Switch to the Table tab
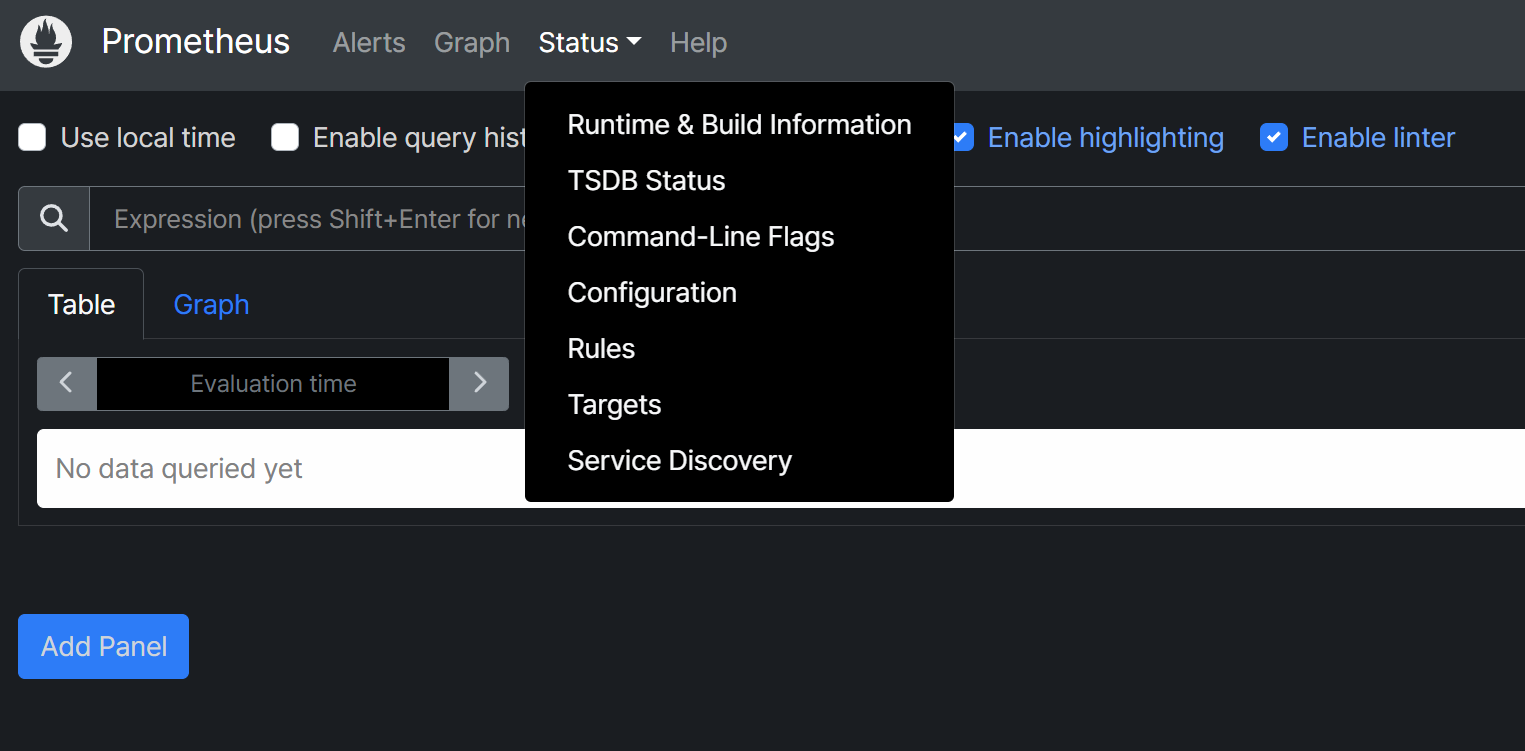This screenshot has width=1525, height=751. 81,304
